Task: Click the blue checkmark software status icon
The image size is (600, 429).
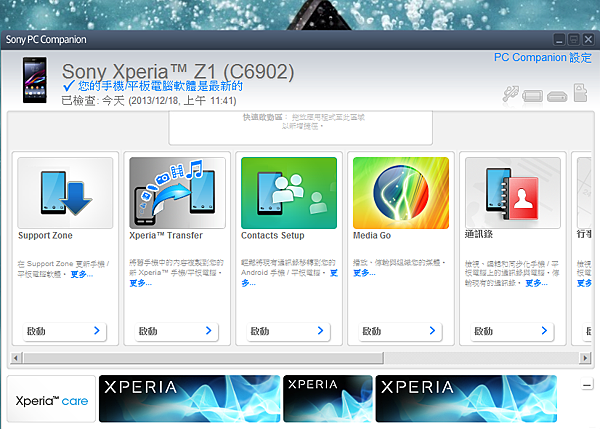Action: pyautogui.click(x=68, y=86)
